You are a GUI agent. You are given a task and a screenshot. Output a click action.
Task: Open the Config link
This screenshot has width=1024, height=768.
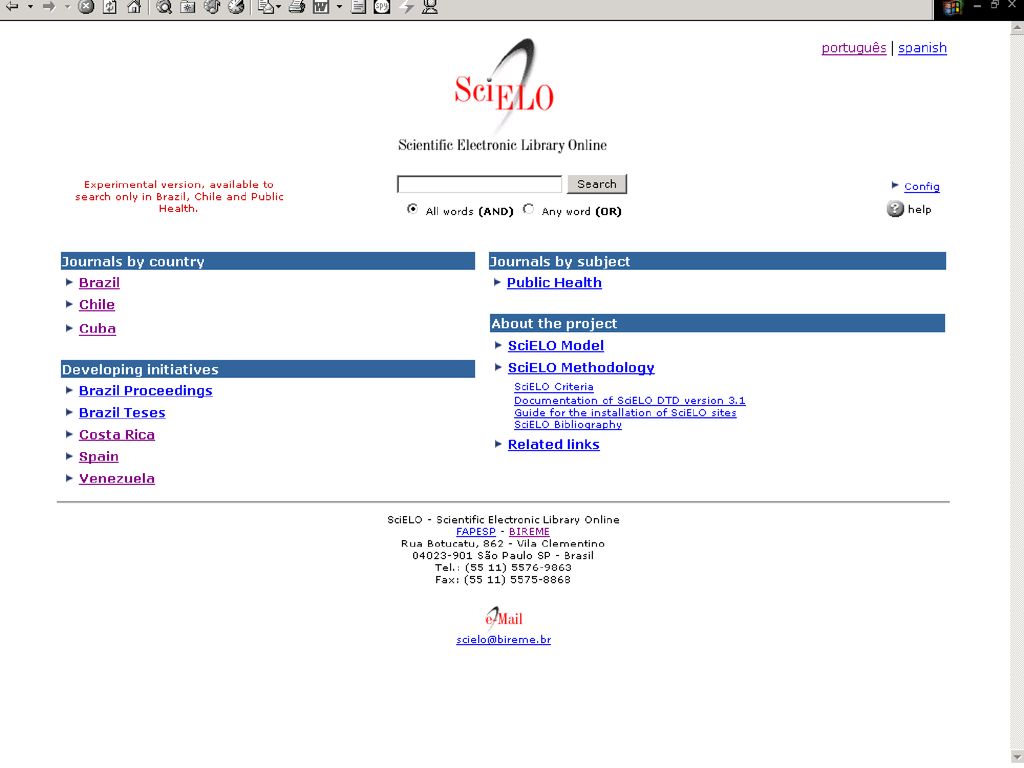921,187
